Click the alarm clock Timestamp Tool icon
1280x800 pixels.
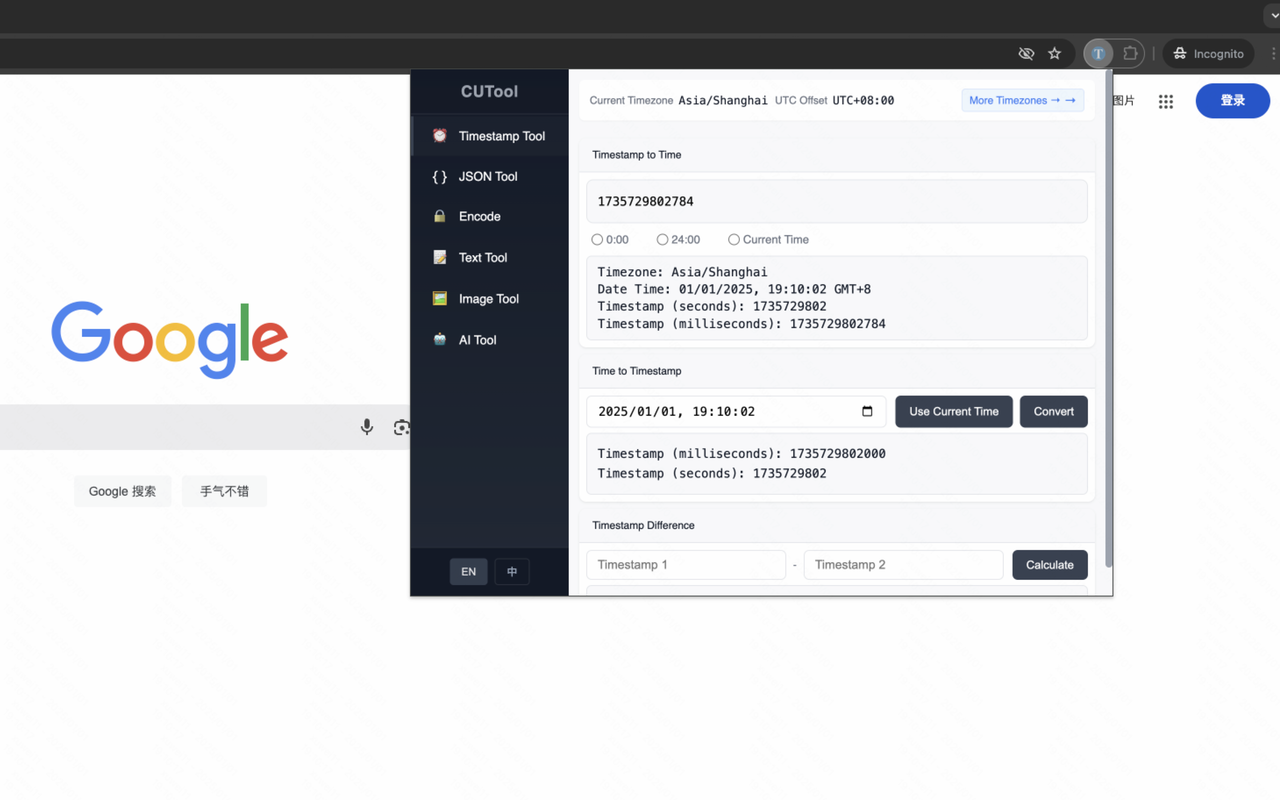(440, 136)
